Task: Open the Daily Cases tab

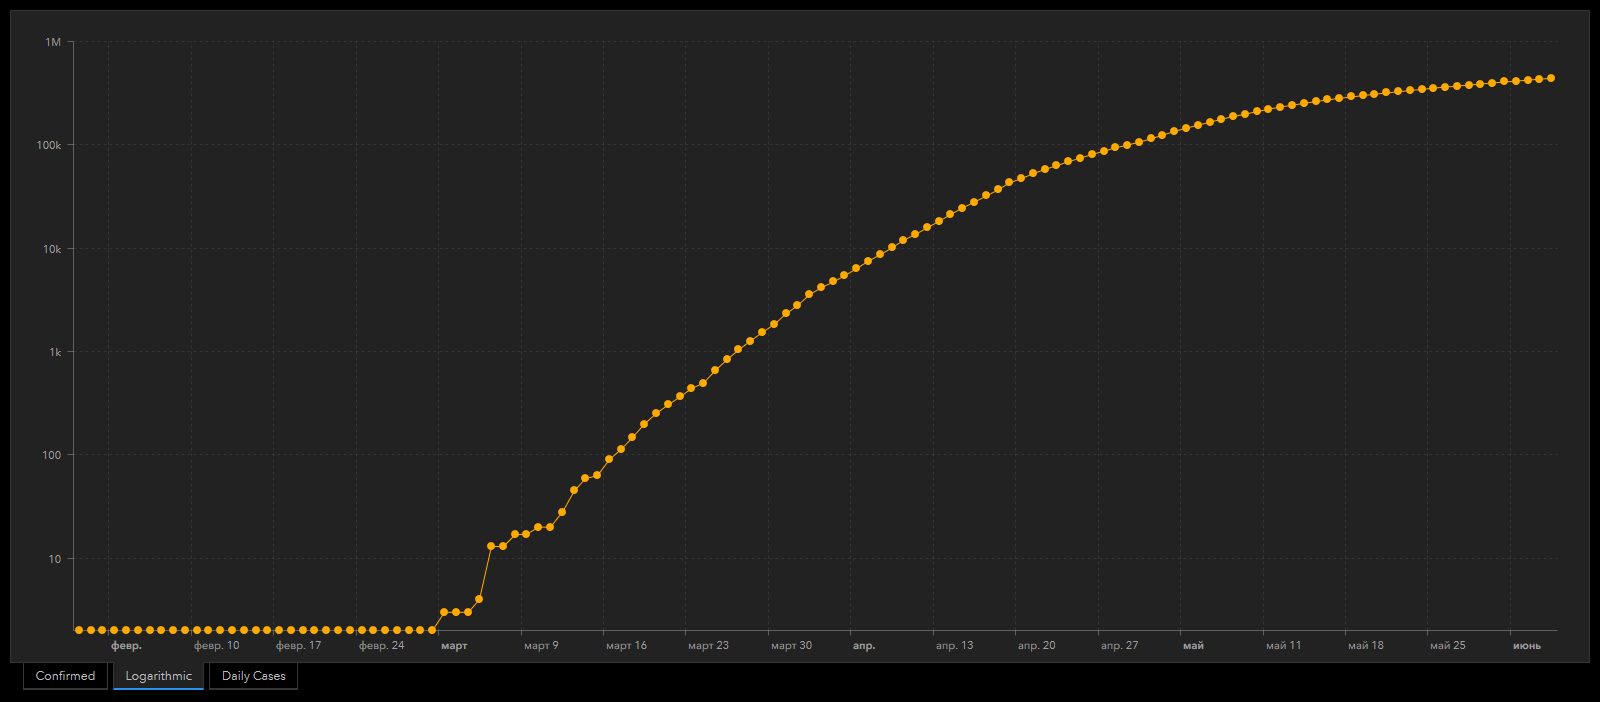Action: (x=253, y=676)
